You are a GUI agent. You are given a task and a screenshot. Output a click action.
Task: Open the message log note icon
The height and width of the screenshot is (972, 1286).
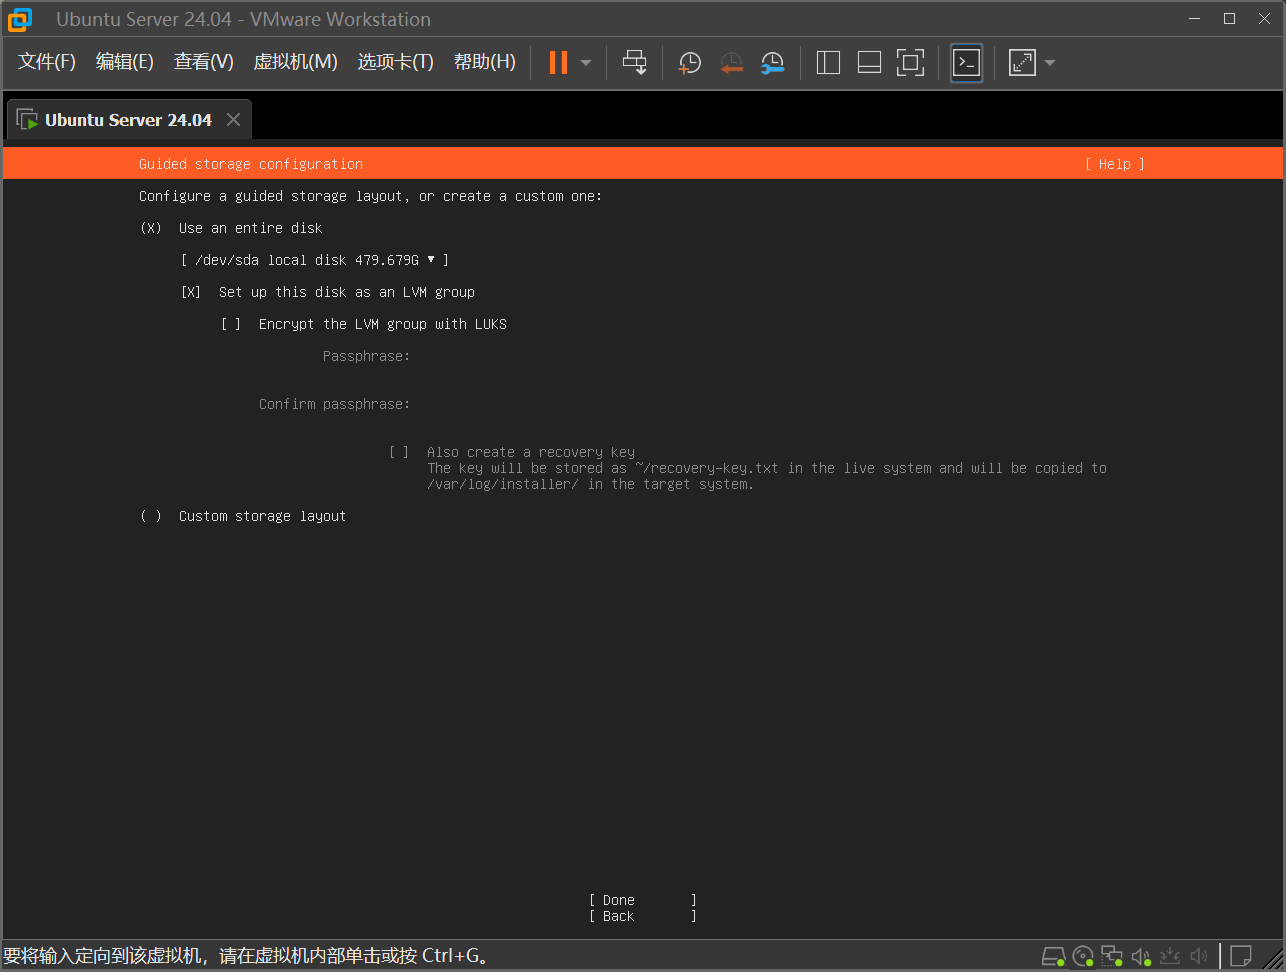click(1241, 956)
